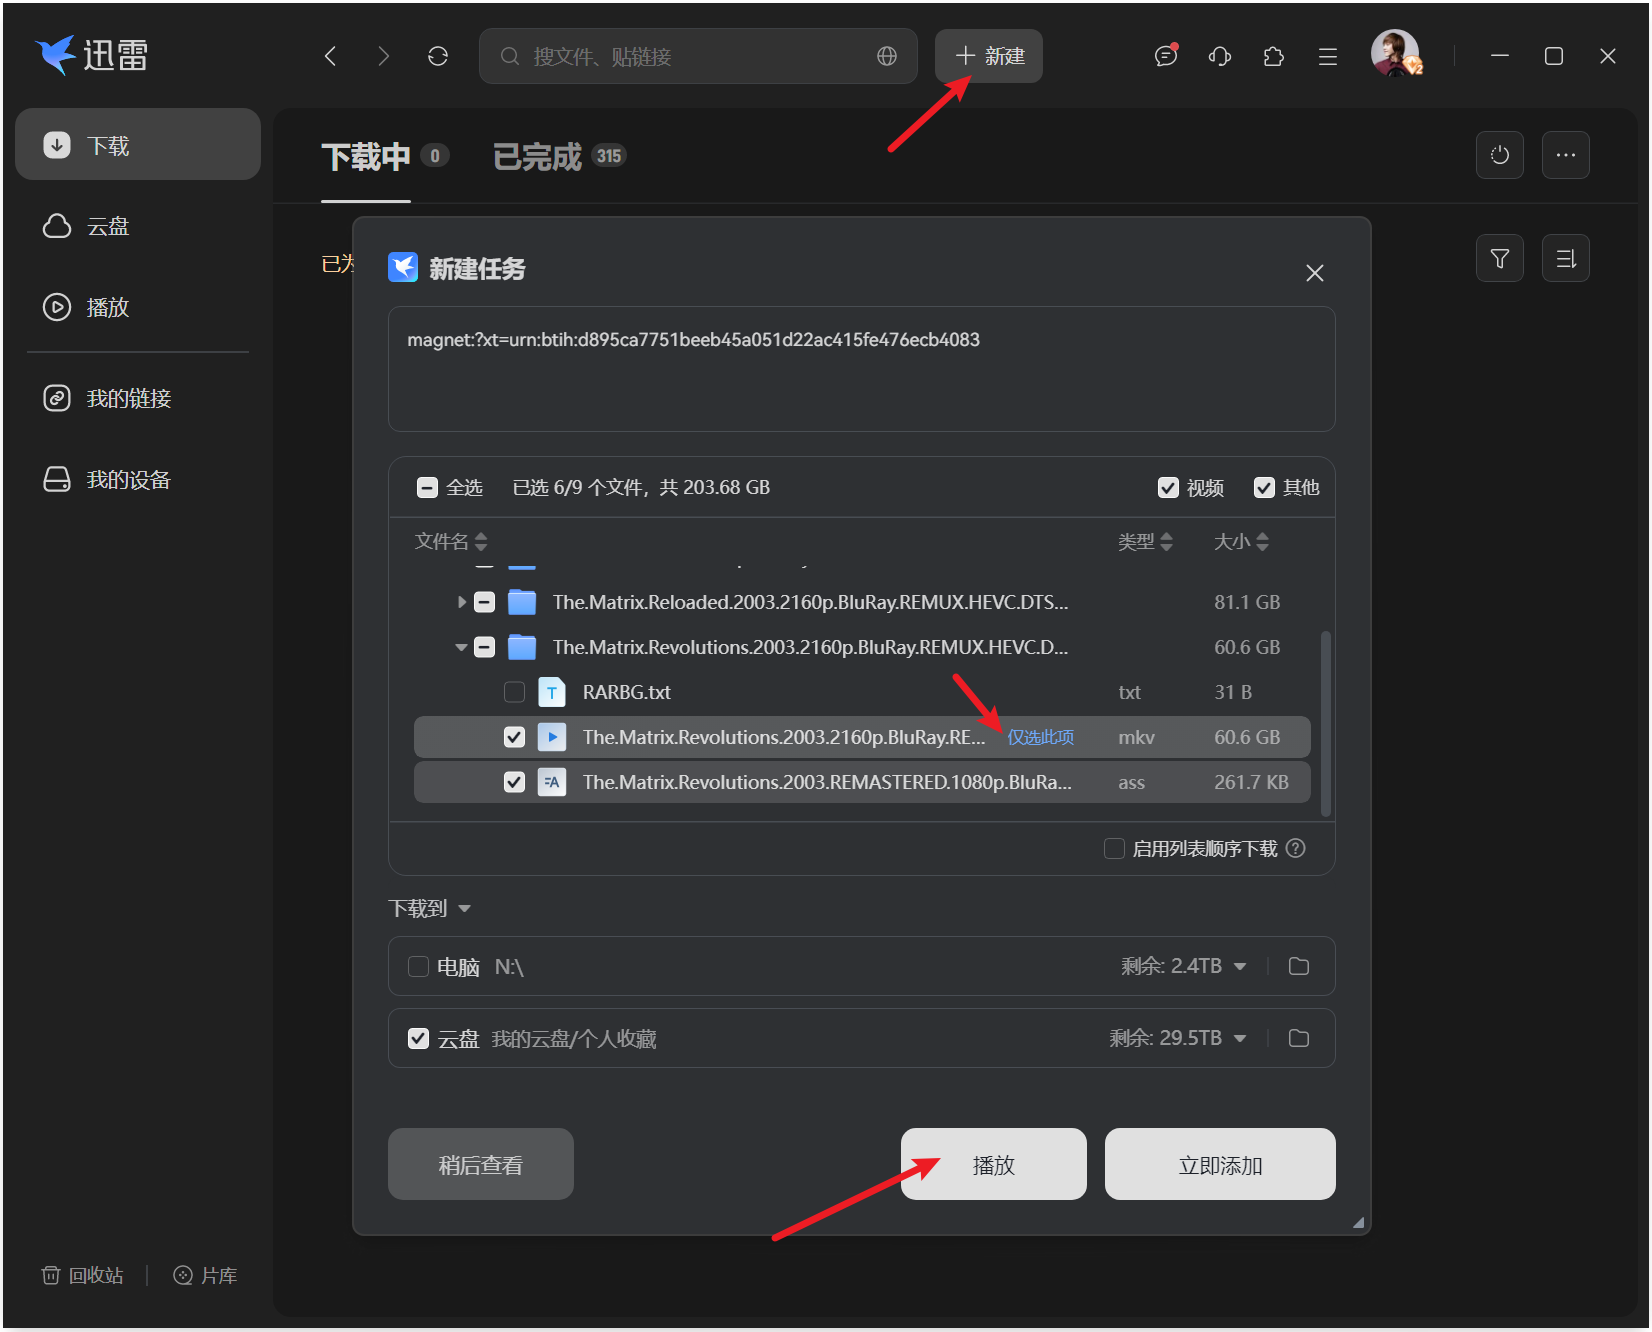
Task: Click the mkv video file icon
Action: tap(552, 737)
